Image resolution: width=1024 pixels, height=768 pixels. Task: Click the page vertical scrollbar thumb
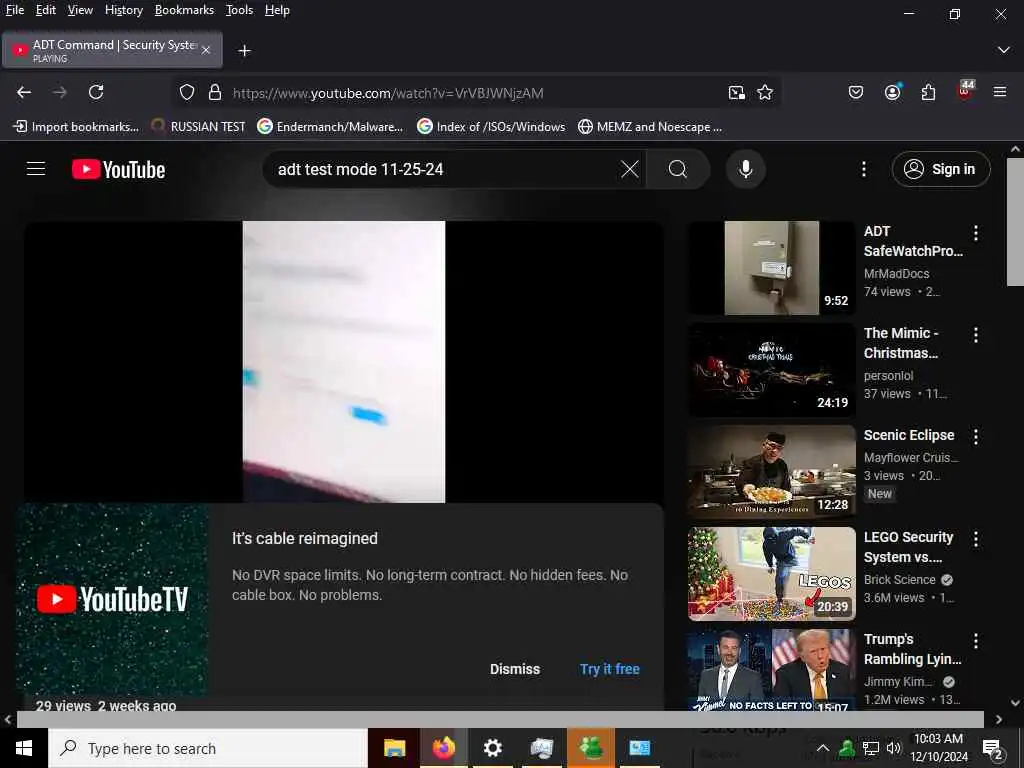tap(1015, 221)
